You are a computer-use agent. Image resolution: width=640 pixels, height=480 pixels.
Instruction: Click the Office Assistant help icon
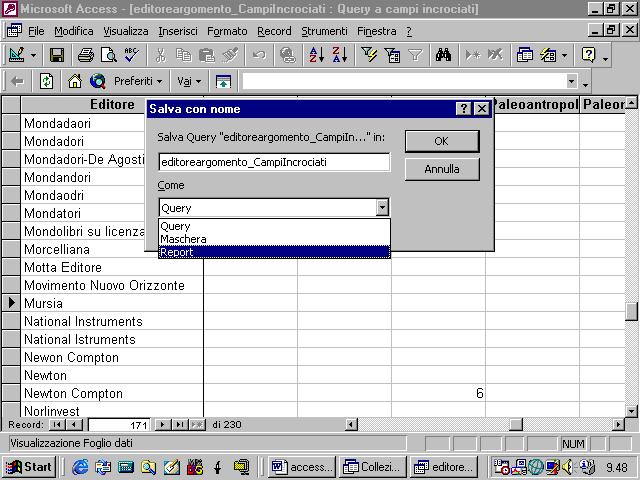588,55
